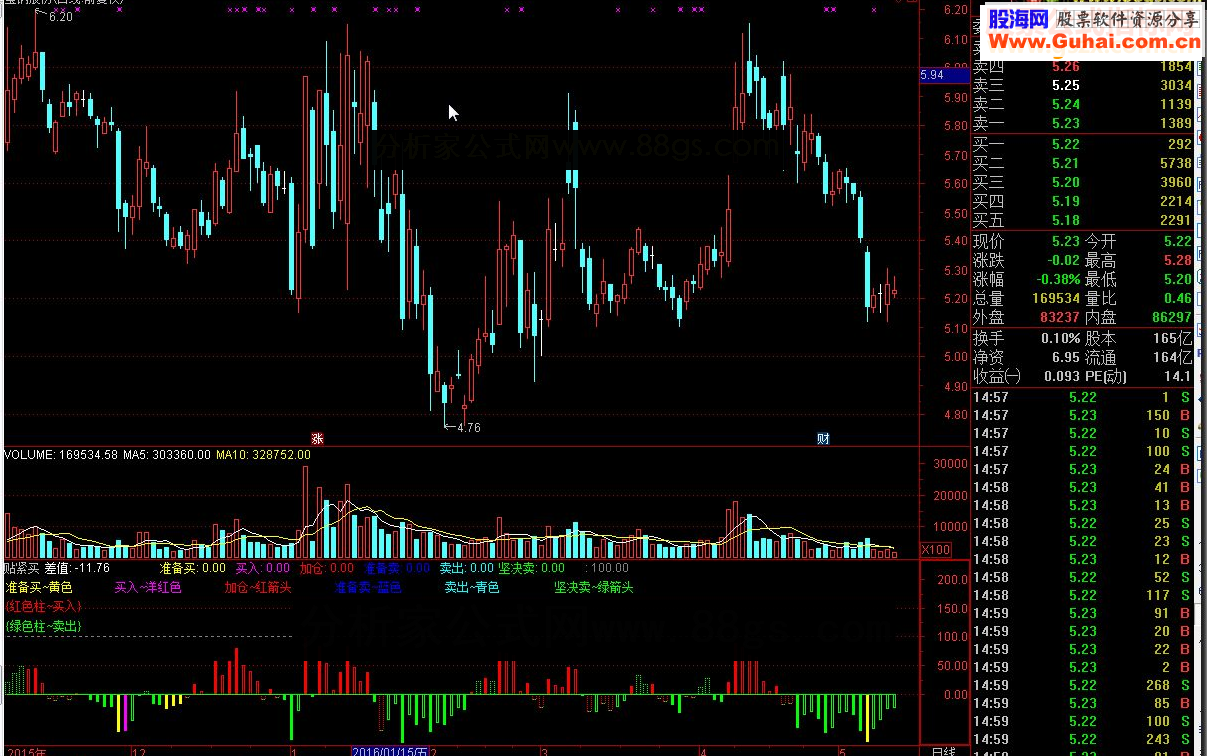Select the 14:58 trade with volume 117
Image resolution: width=1207 pixels, height=756 pixels.
pos(1083,595)
